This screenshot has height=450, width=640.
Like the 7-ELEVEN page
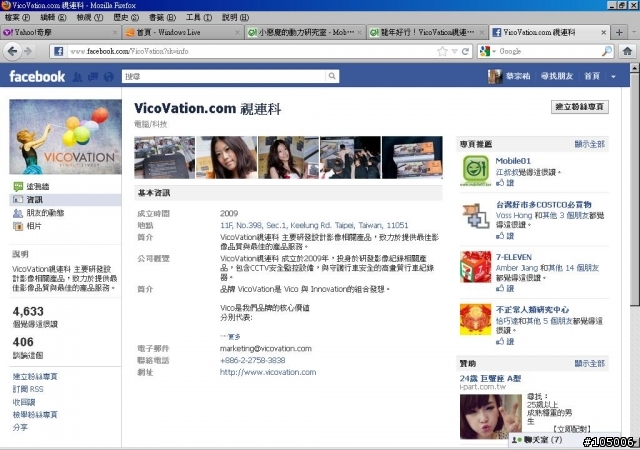coord(505,288)
